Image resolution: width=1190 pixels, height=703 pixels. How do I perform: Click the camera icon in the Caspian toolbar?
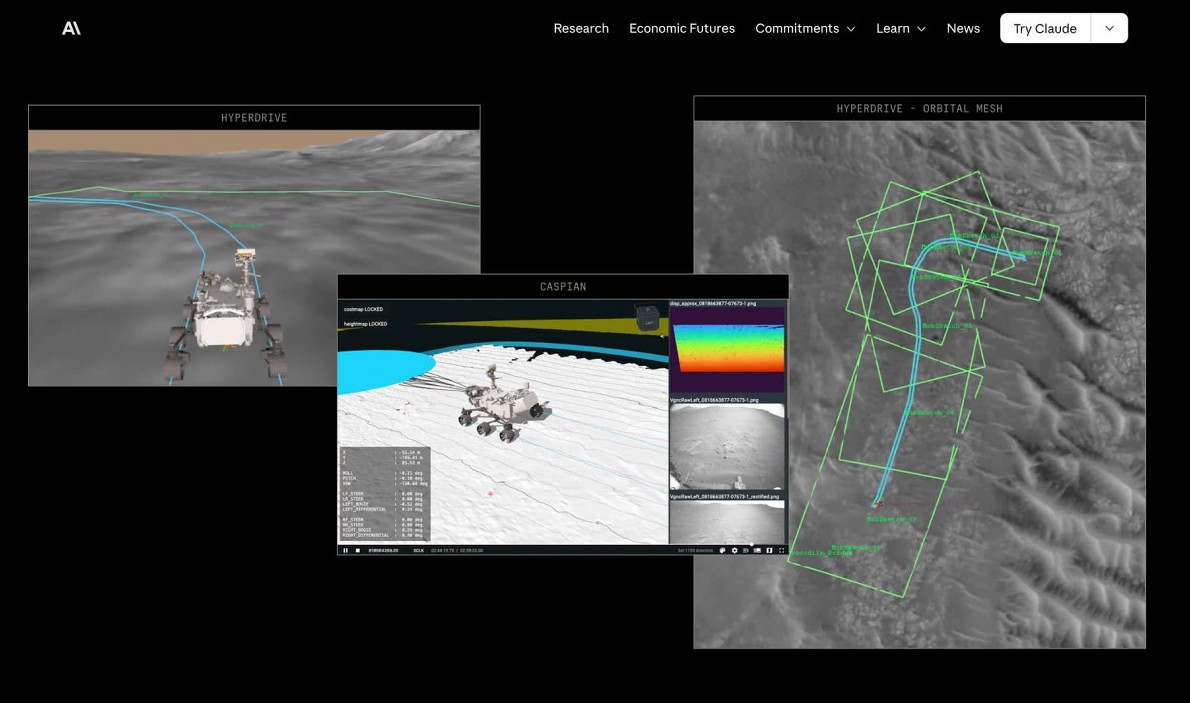[x=746, y=550]
